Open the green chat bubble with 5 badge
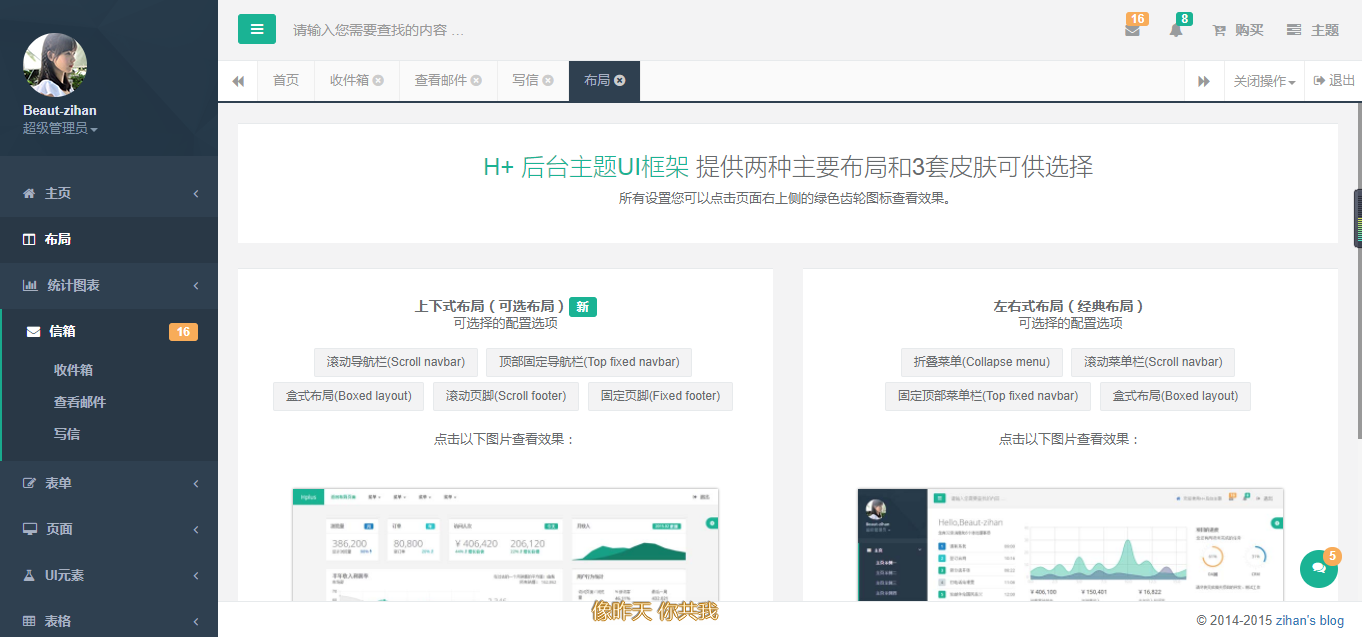Screen dimensions: 1362x637 (1319, 568)
